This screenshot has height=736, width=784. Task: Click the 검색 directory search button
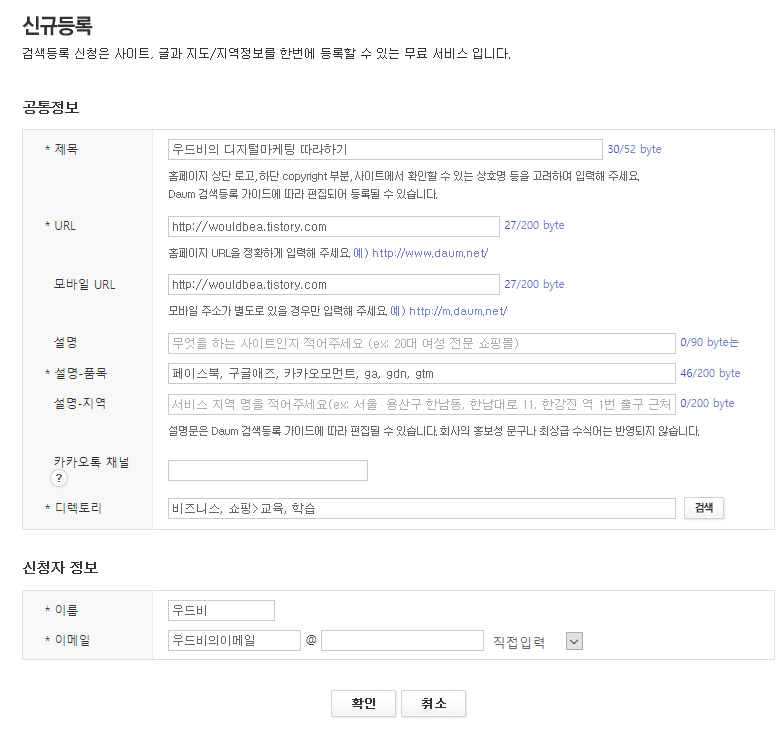pos(704,508)
